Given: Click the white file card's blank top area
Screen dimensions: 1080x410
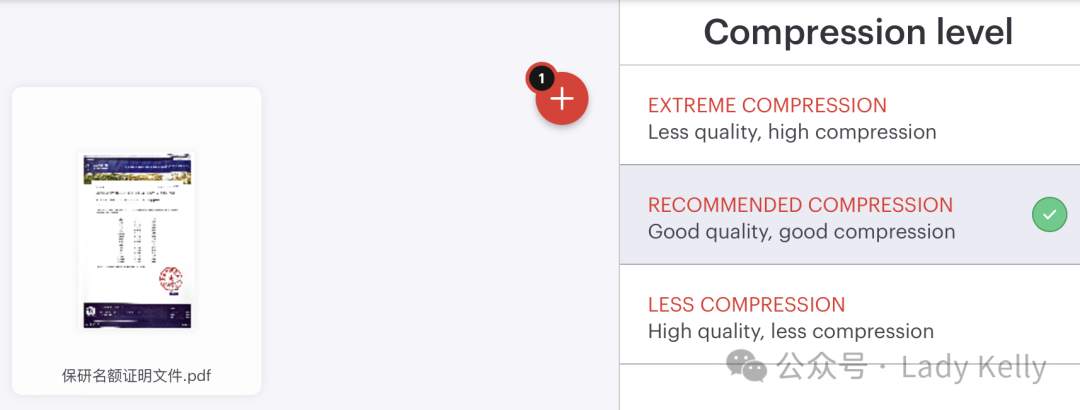Looking at the screenshot, I should 136,115.
